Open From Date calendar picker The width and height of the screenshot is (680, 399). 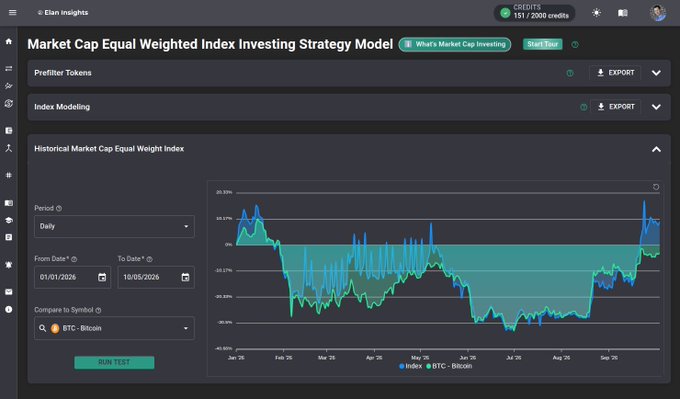(x=102, y=277)
